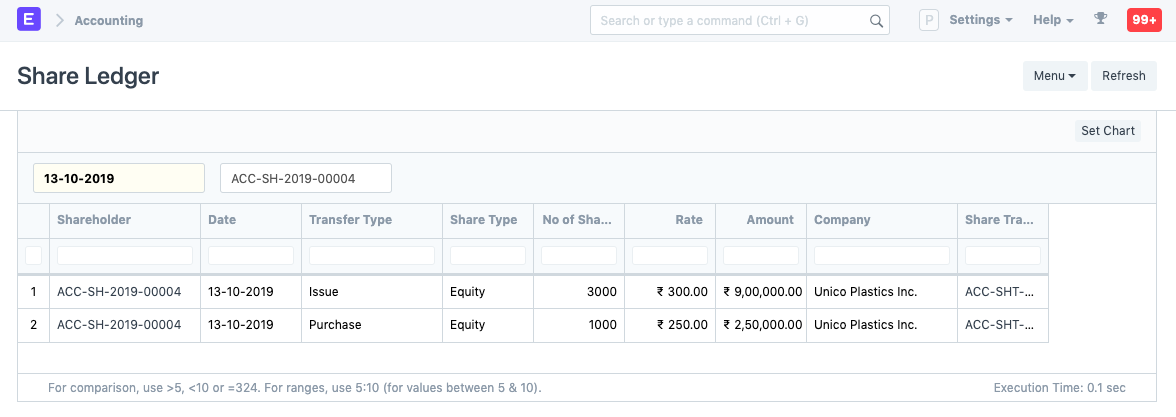Click the breadcrumb chevron arrow
1176x417 pixels.
pyautogui.click(x=59, y=20)
